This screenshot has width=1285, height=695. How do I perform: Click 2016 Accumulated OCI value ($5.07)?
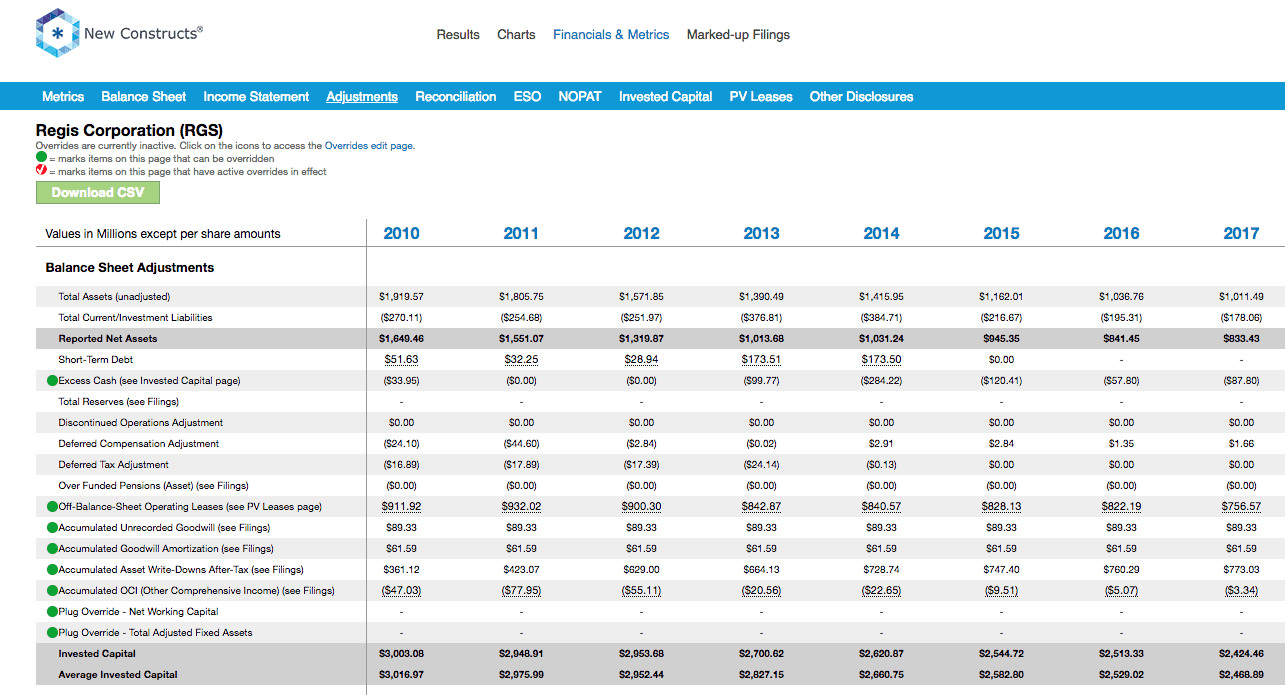(1121, 591)
